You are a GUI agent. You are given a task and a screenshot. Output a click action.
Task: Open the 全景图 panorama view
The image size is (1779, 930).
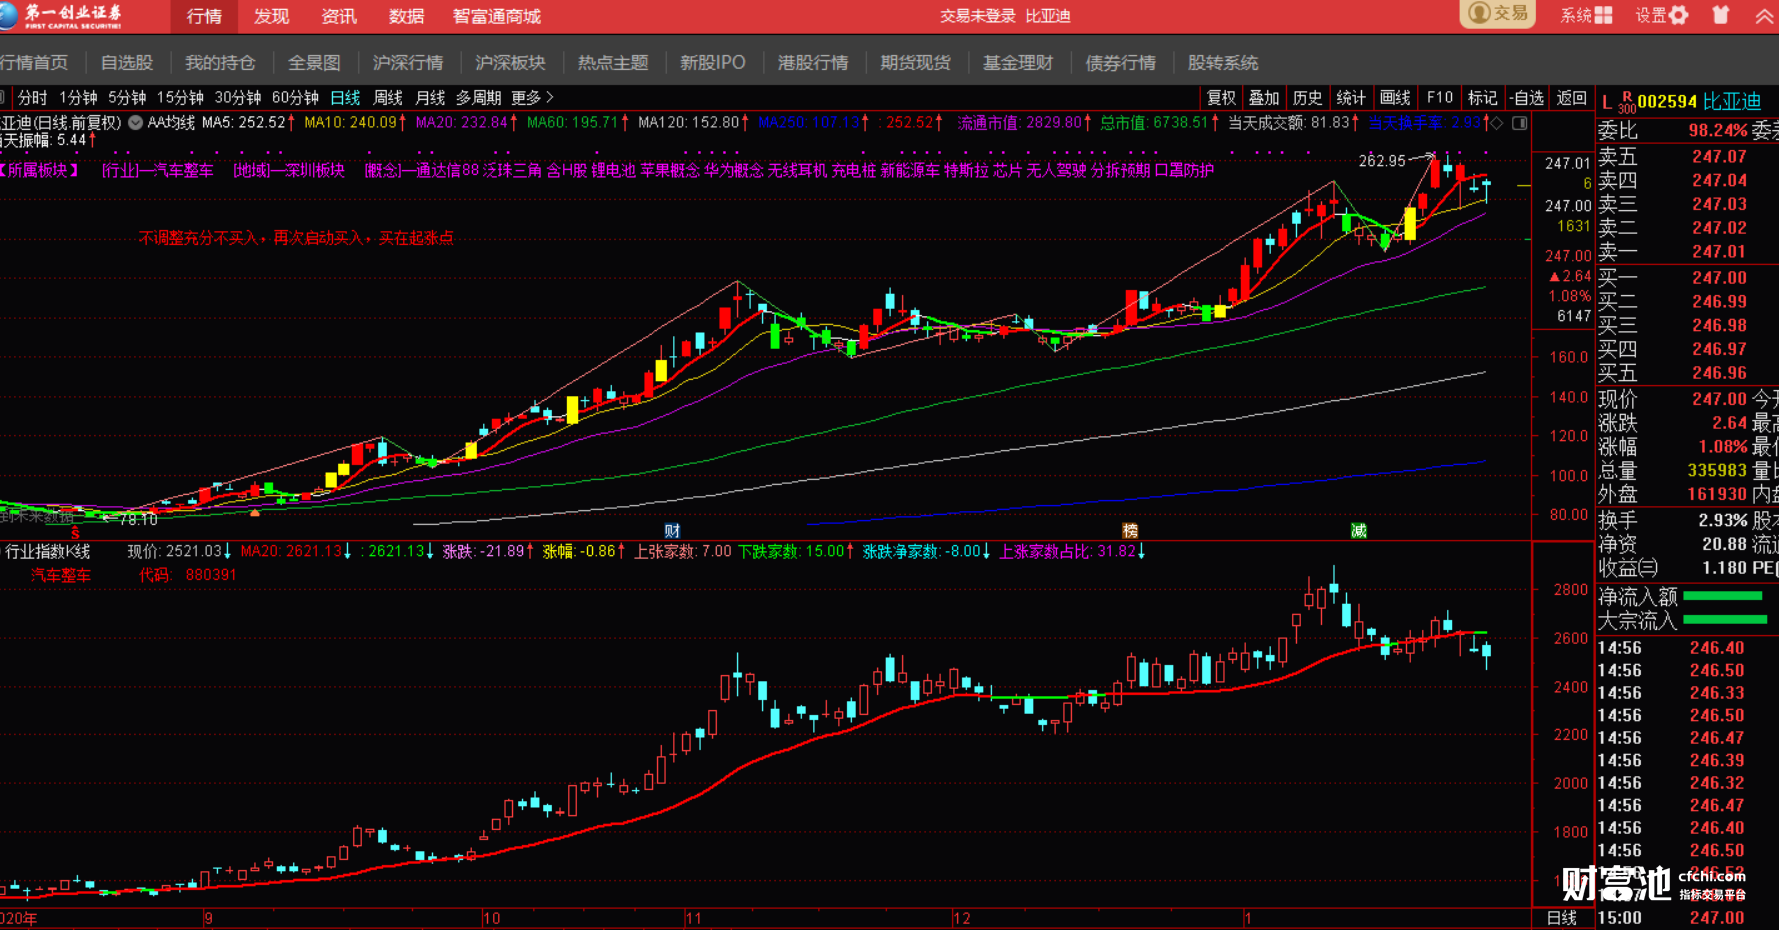click(x=314, y=63)
